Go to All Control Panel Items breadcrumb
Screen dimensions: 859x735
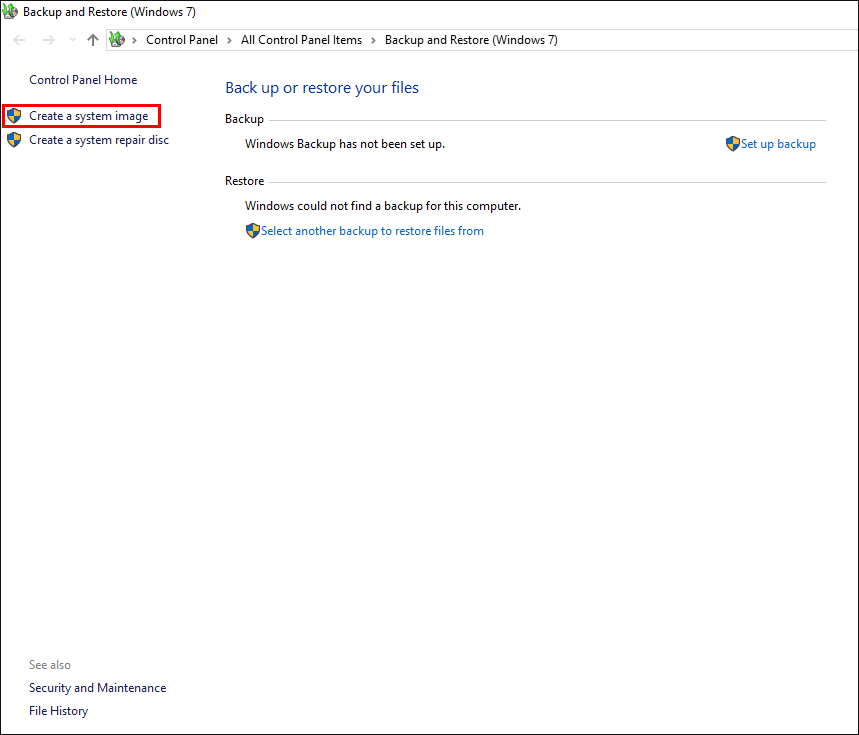301,40
